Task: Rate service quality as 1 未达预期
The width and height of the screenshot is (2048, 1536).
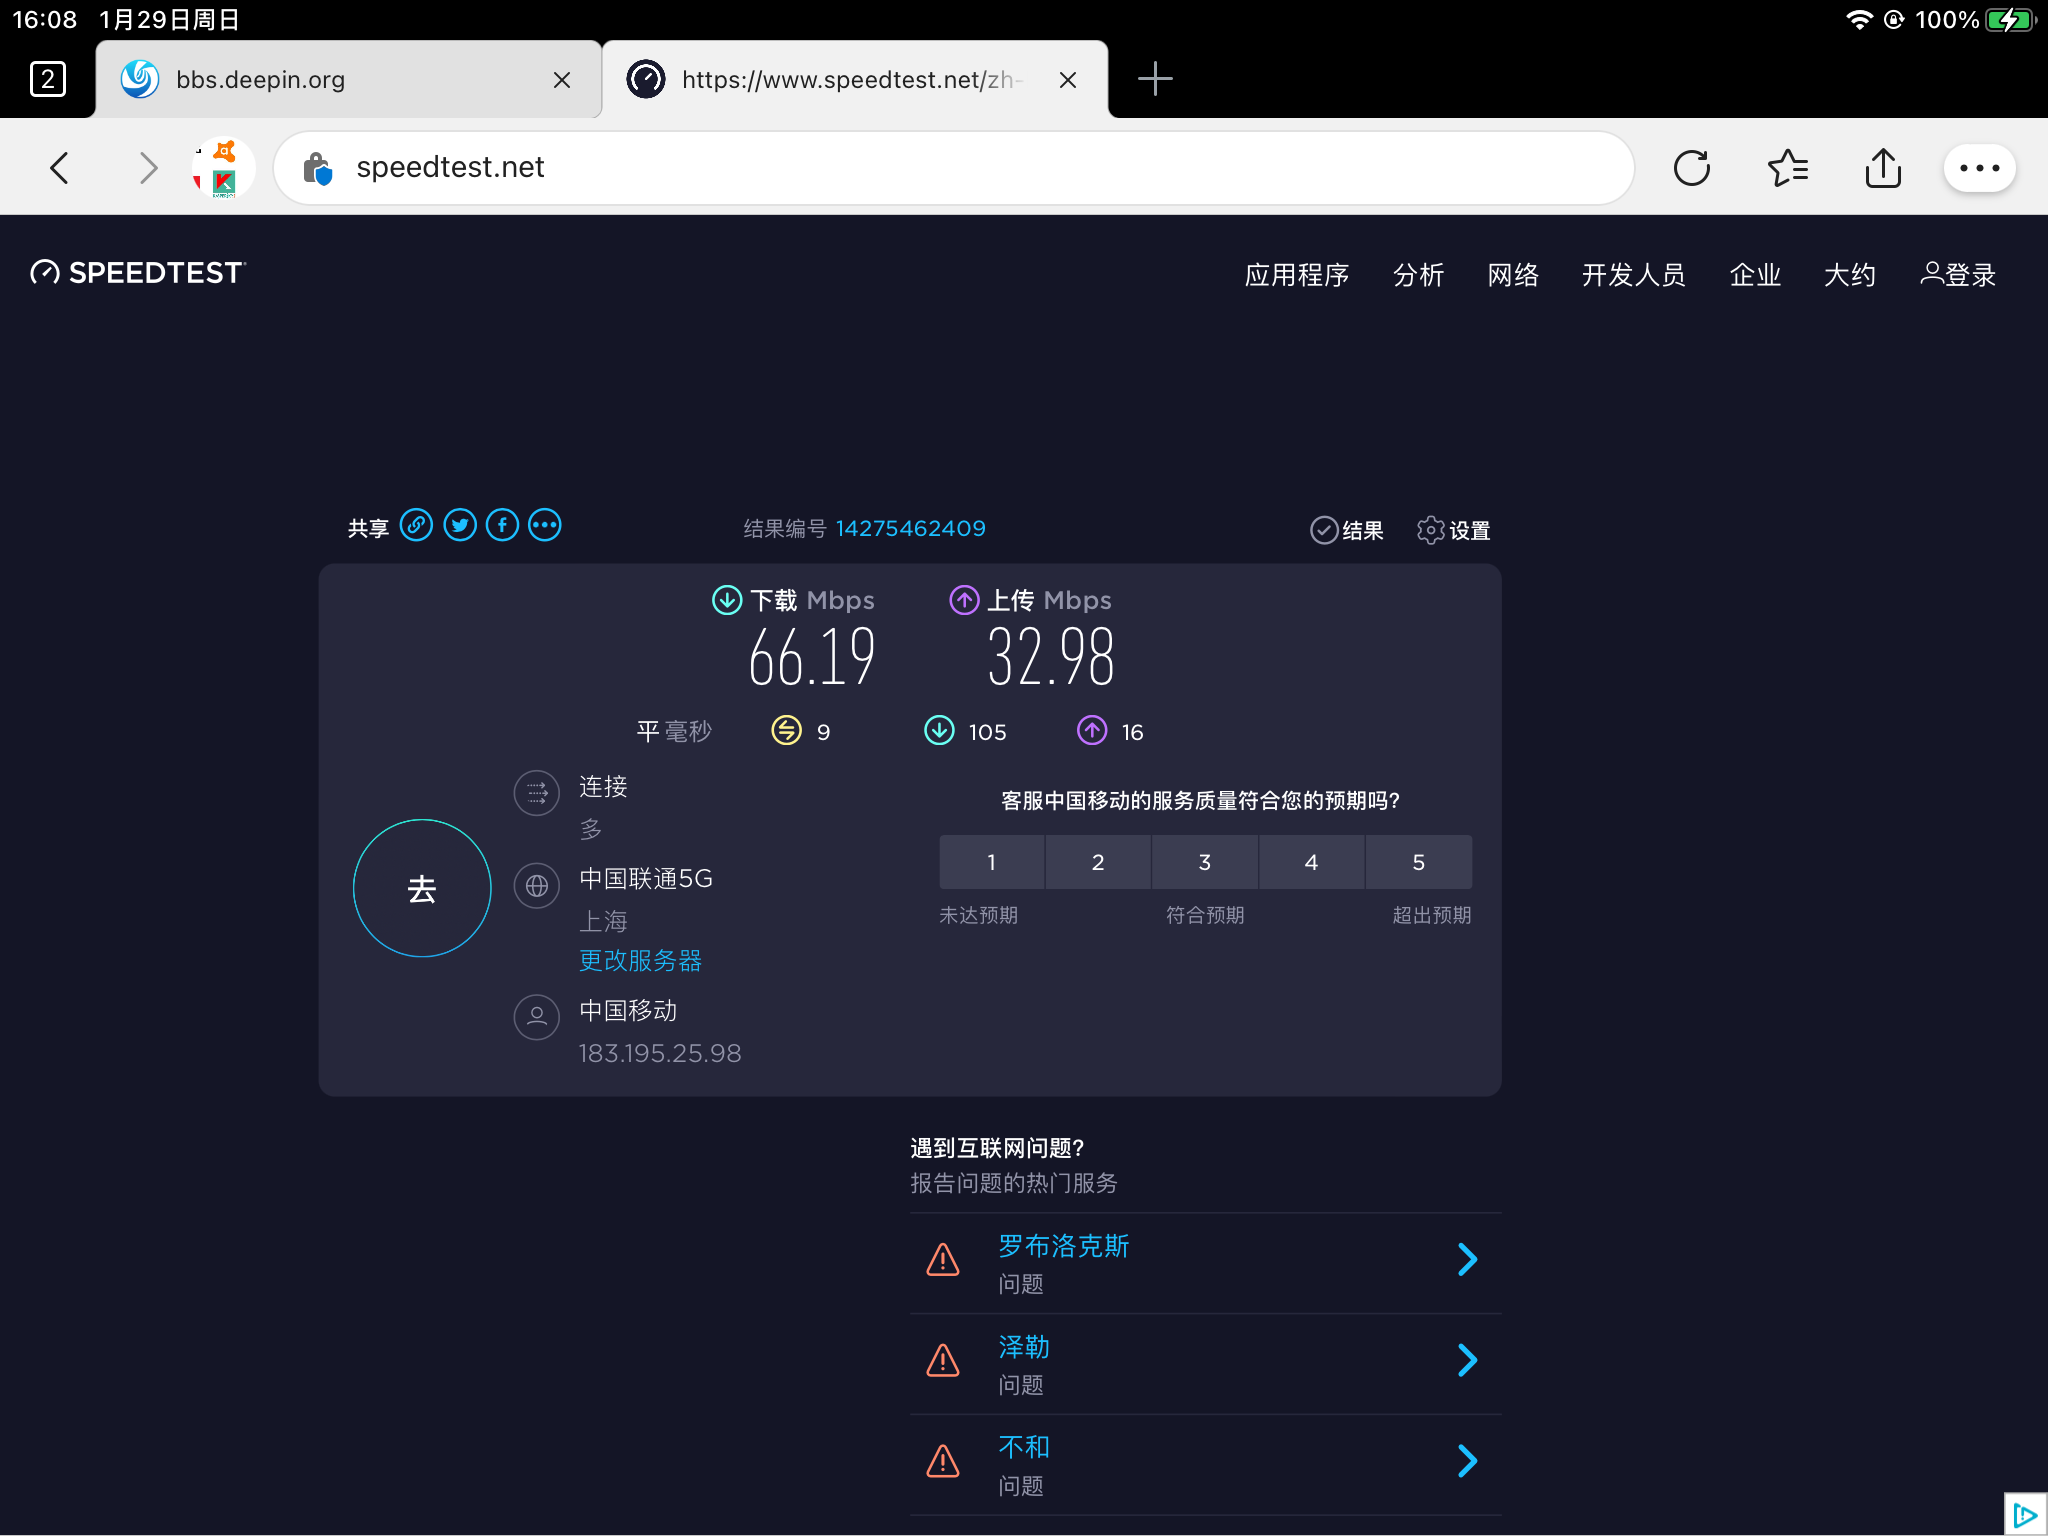Action: click(991, 861)
